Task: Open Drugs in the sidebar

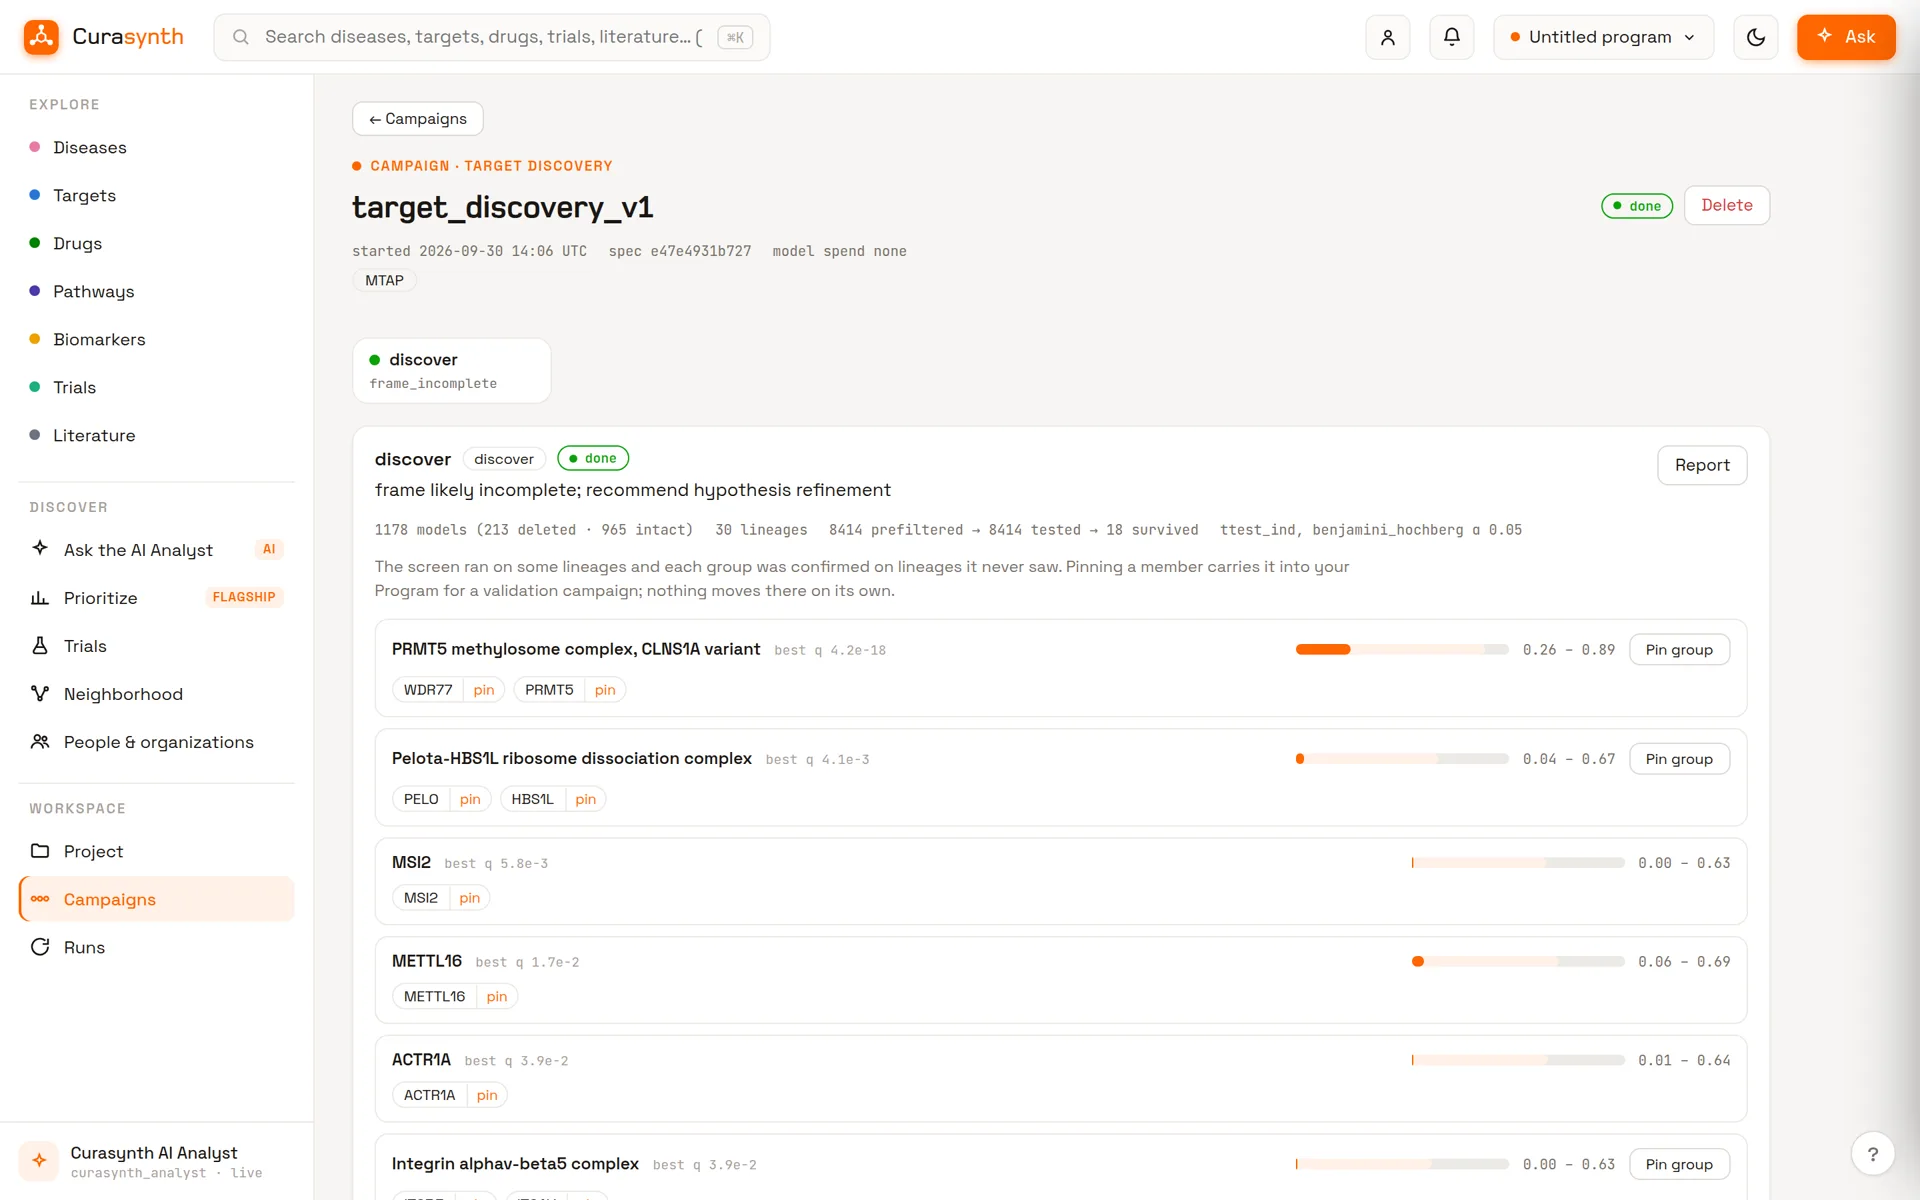Action: tap(78, 244)
